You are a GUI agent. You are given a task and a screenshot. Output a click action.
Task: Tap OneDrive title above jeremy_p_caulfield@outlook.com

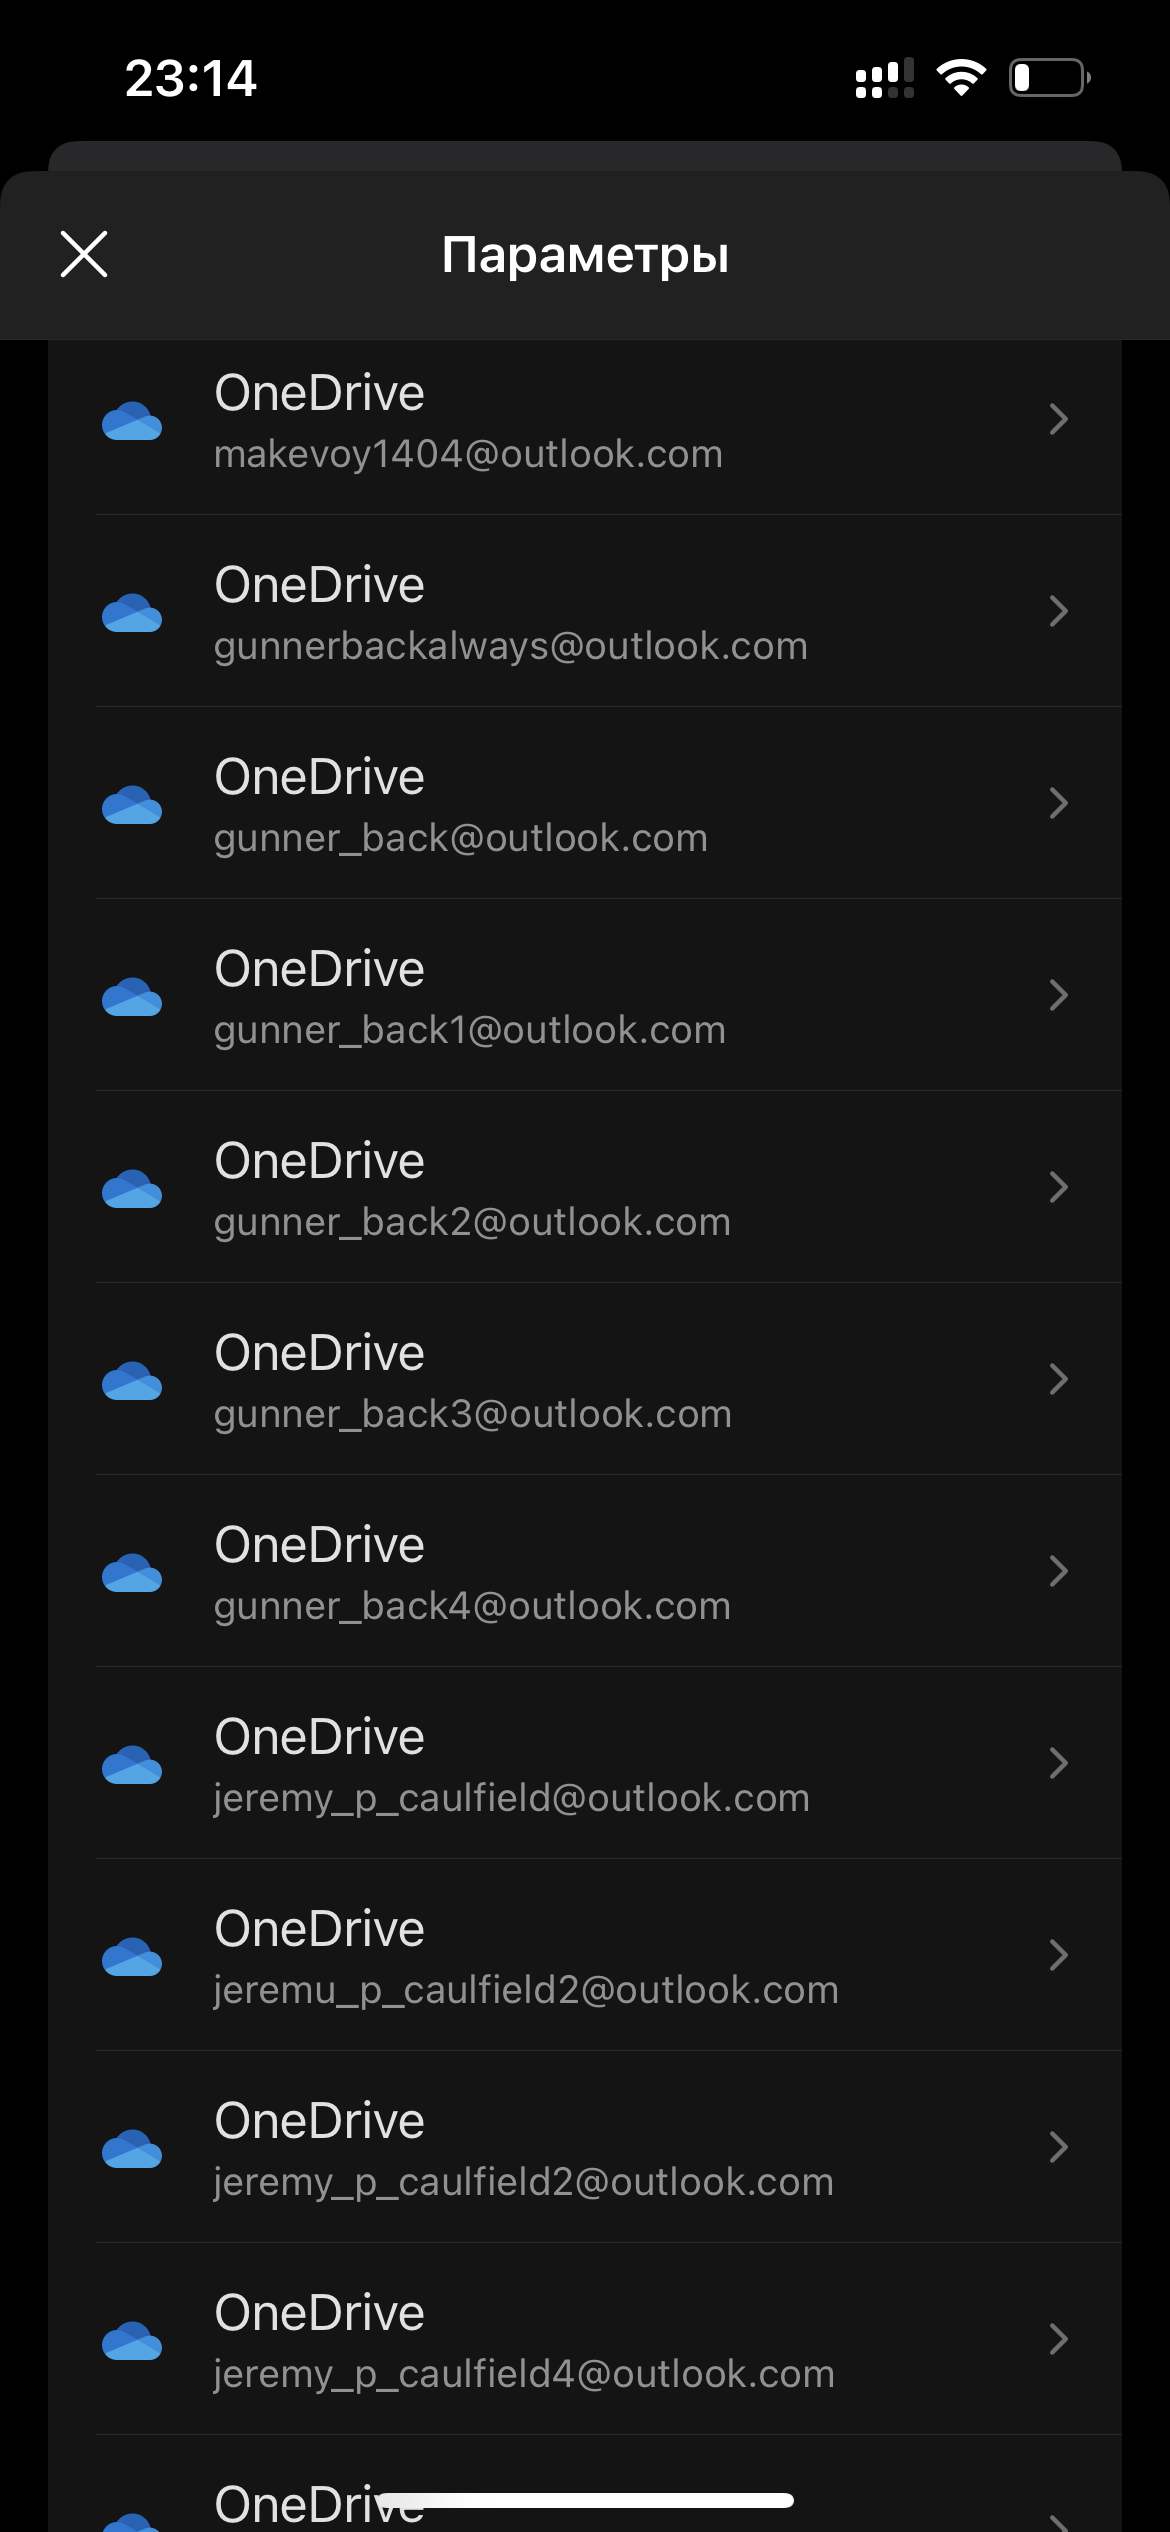click(320, 1737)
